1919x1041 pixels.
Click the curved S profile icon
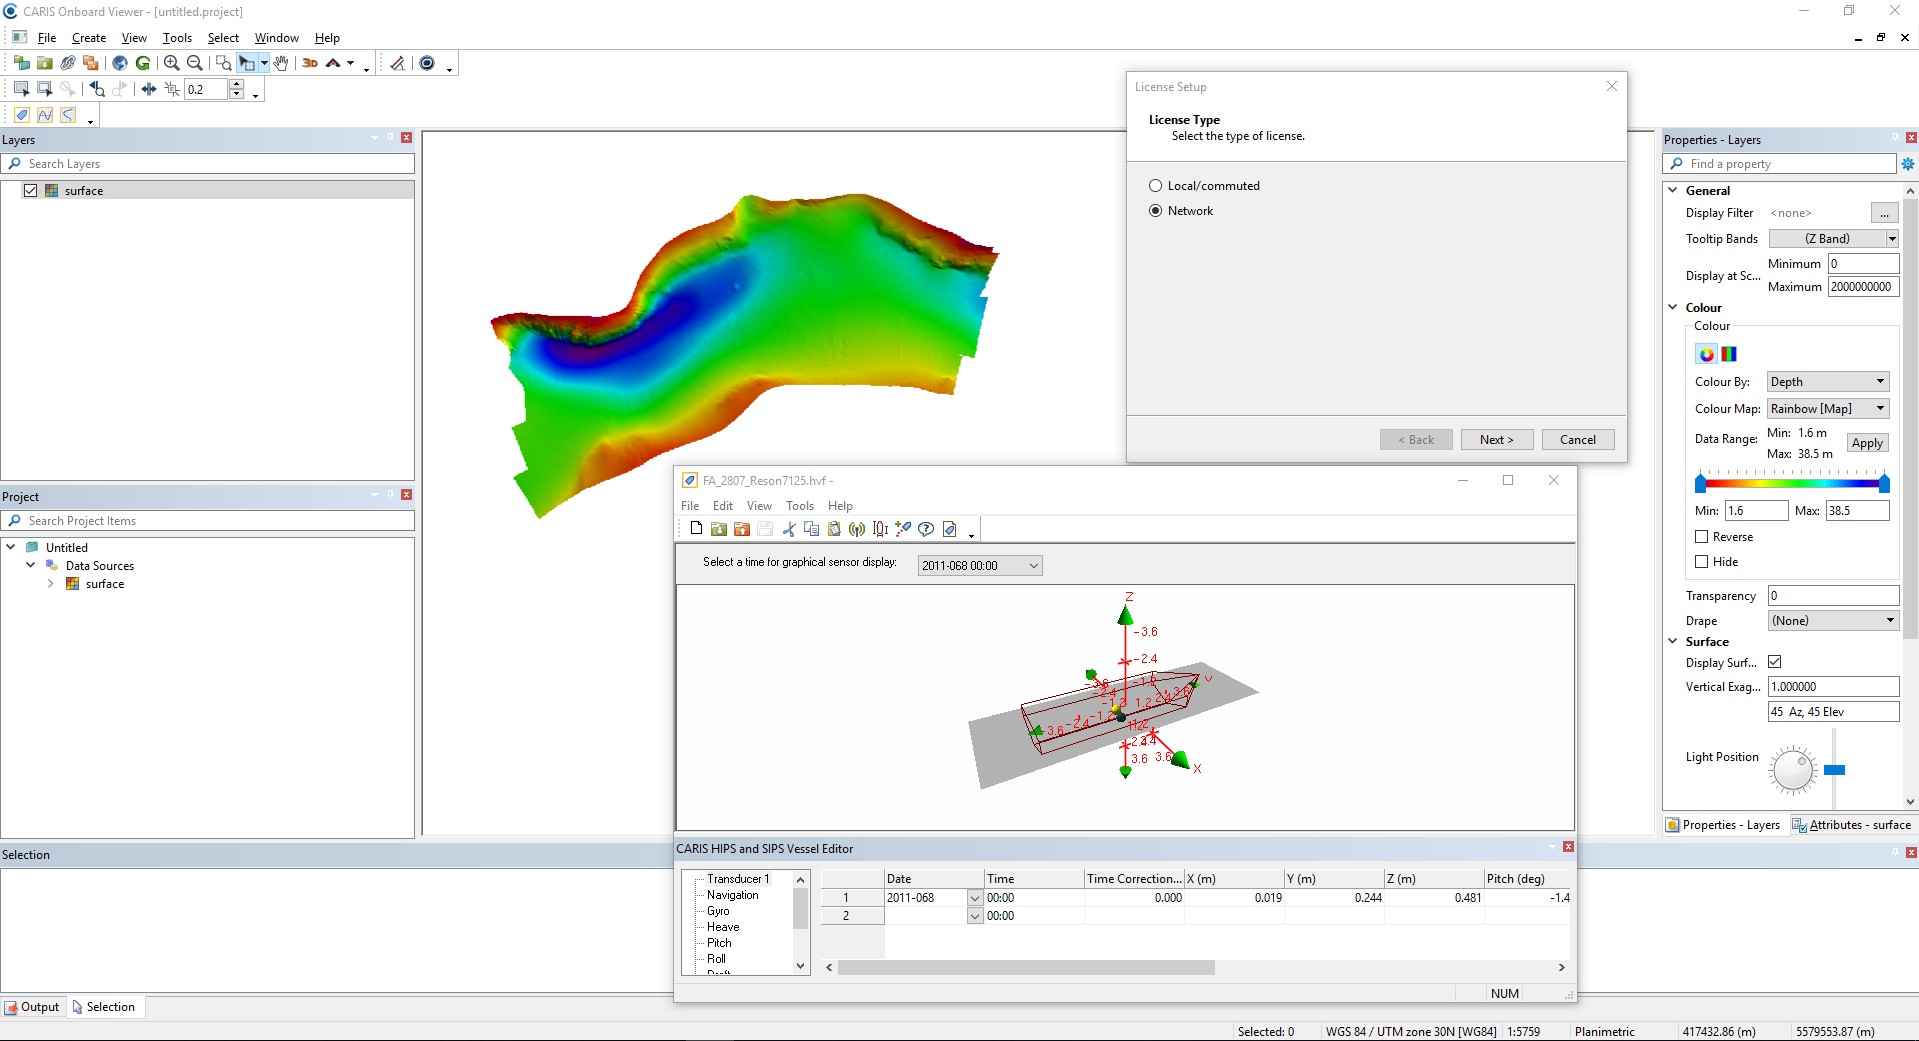click(68, 115)
